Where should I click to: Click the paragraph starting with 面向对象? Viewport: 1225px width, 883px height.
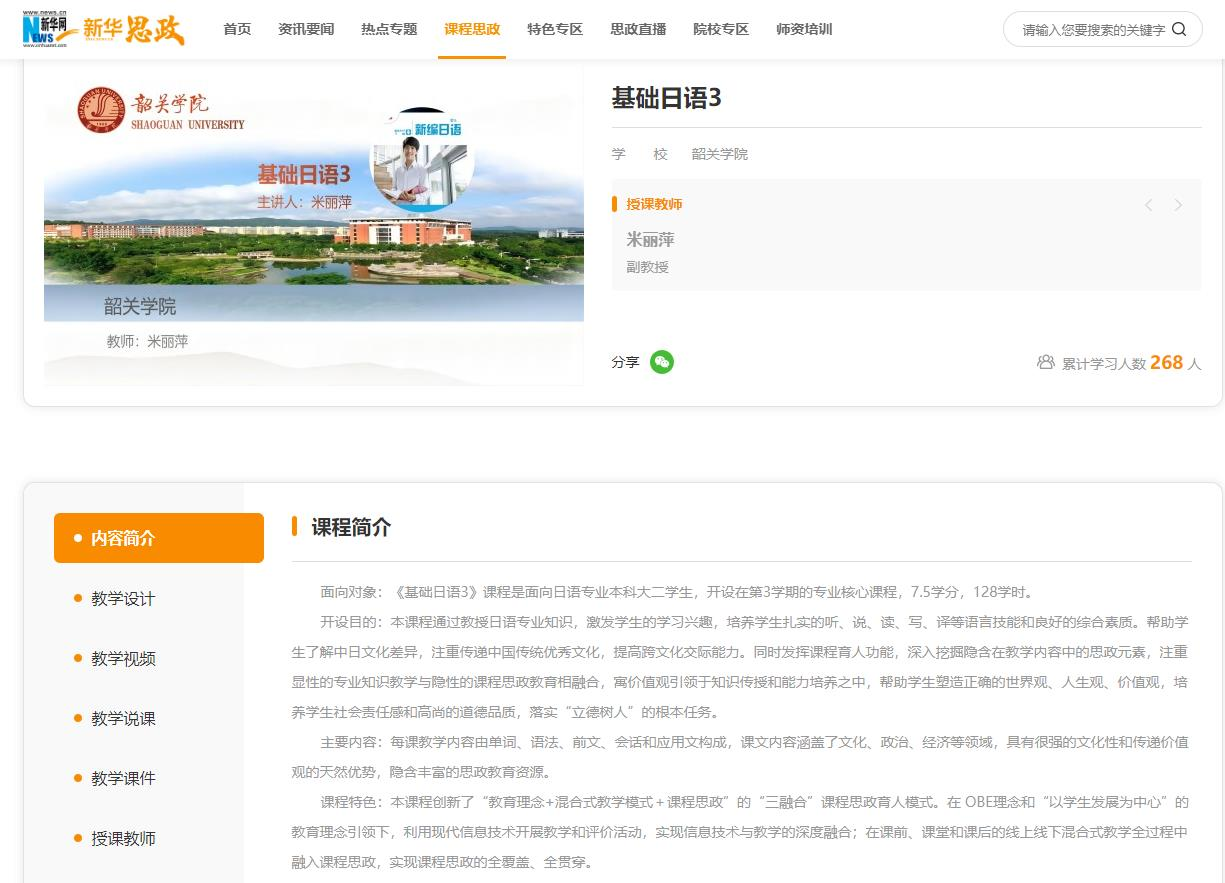point(678,592)
